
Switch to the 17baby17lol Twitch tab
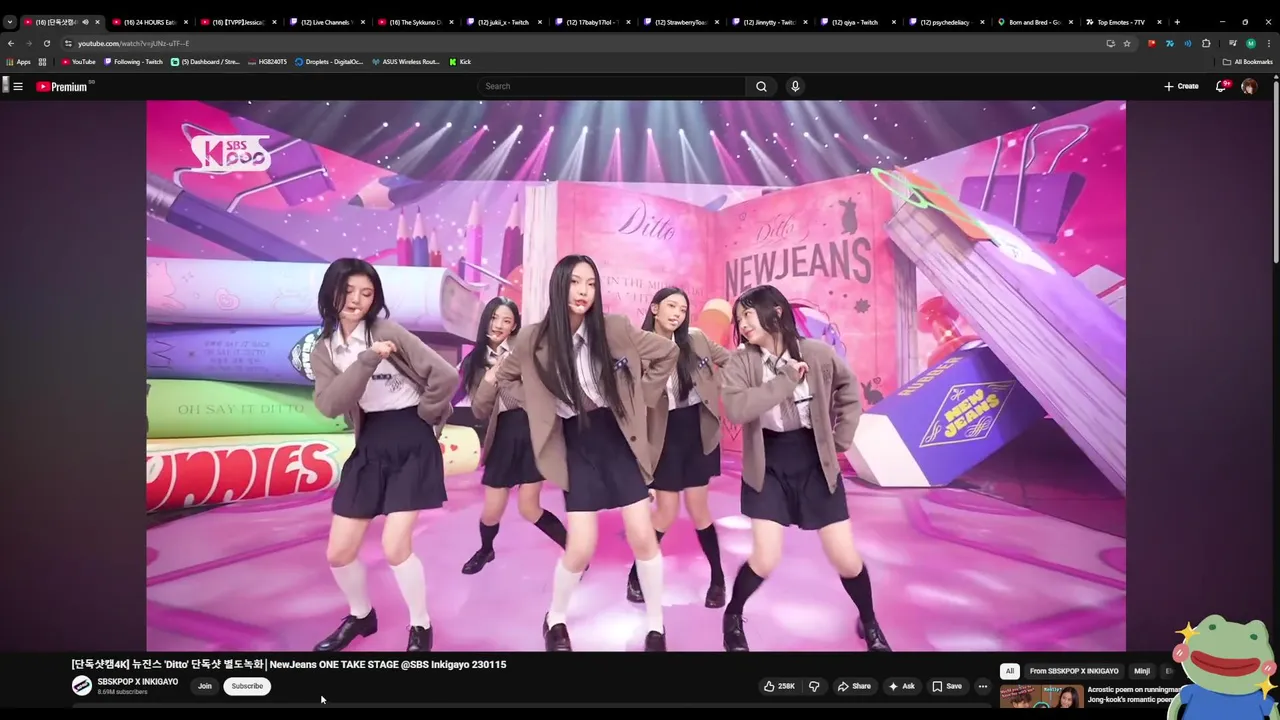coord(591,22)
